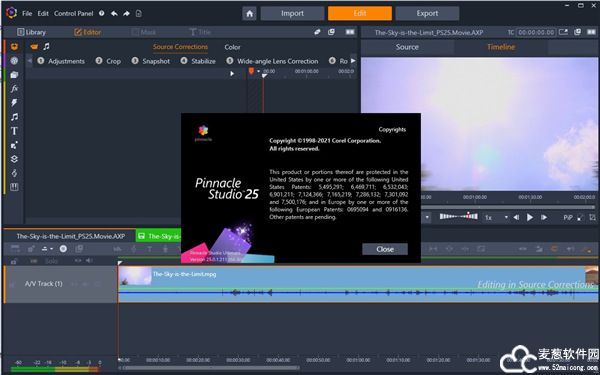600x375 pixels.
Task: Click the circular record icon in timeline toolbar
Action: [x=63, y=249]
